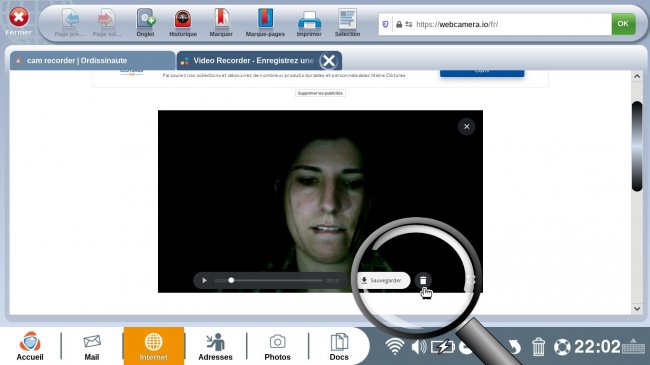650x365 pixels.
Task: Open the Mail application
Action: [92, 346]
